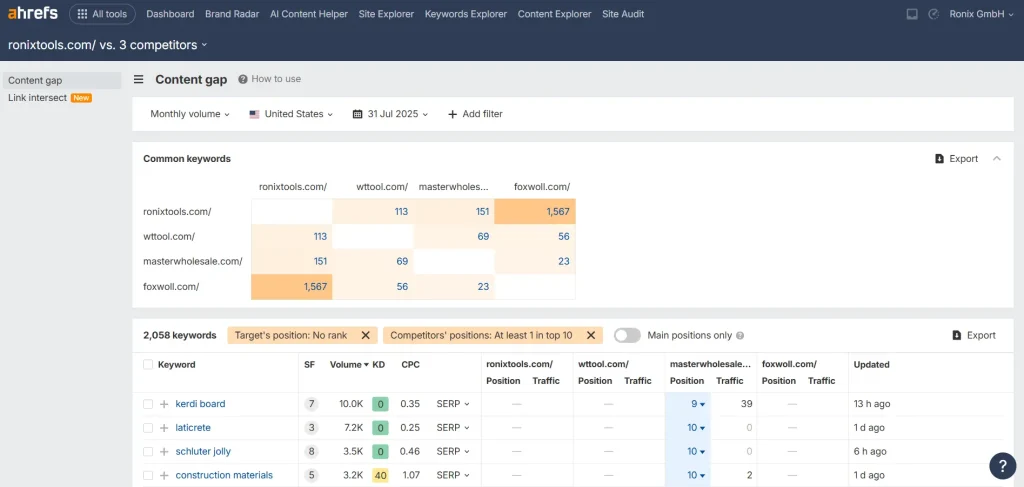Open the kerdi board keyword
1024x487 pixels.
point(200,404)
